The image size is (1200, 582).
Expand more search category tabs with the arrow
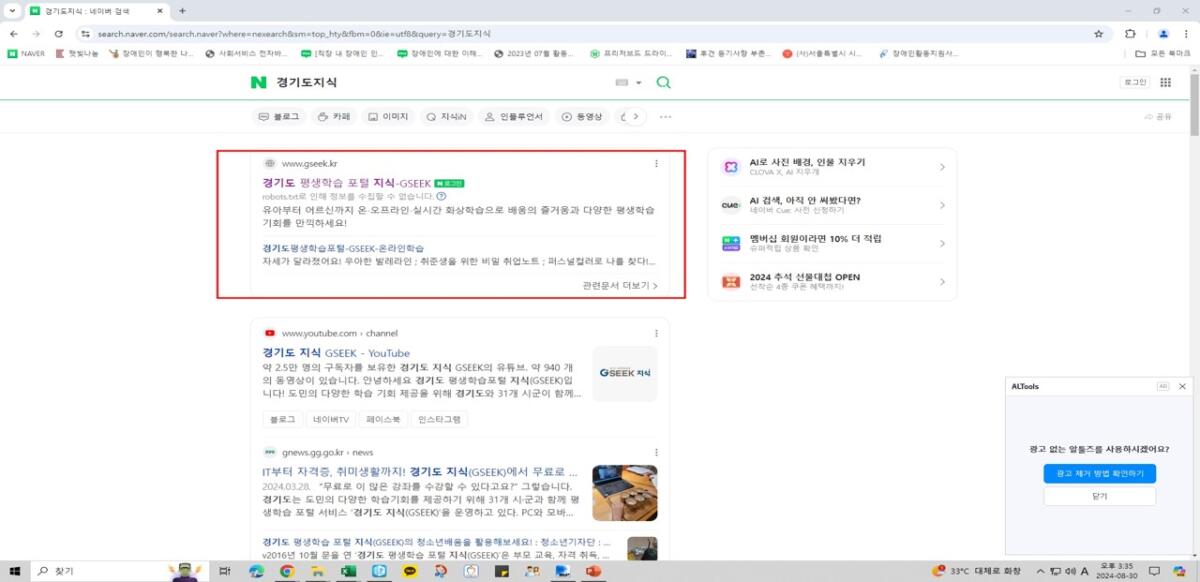[635, 117]
